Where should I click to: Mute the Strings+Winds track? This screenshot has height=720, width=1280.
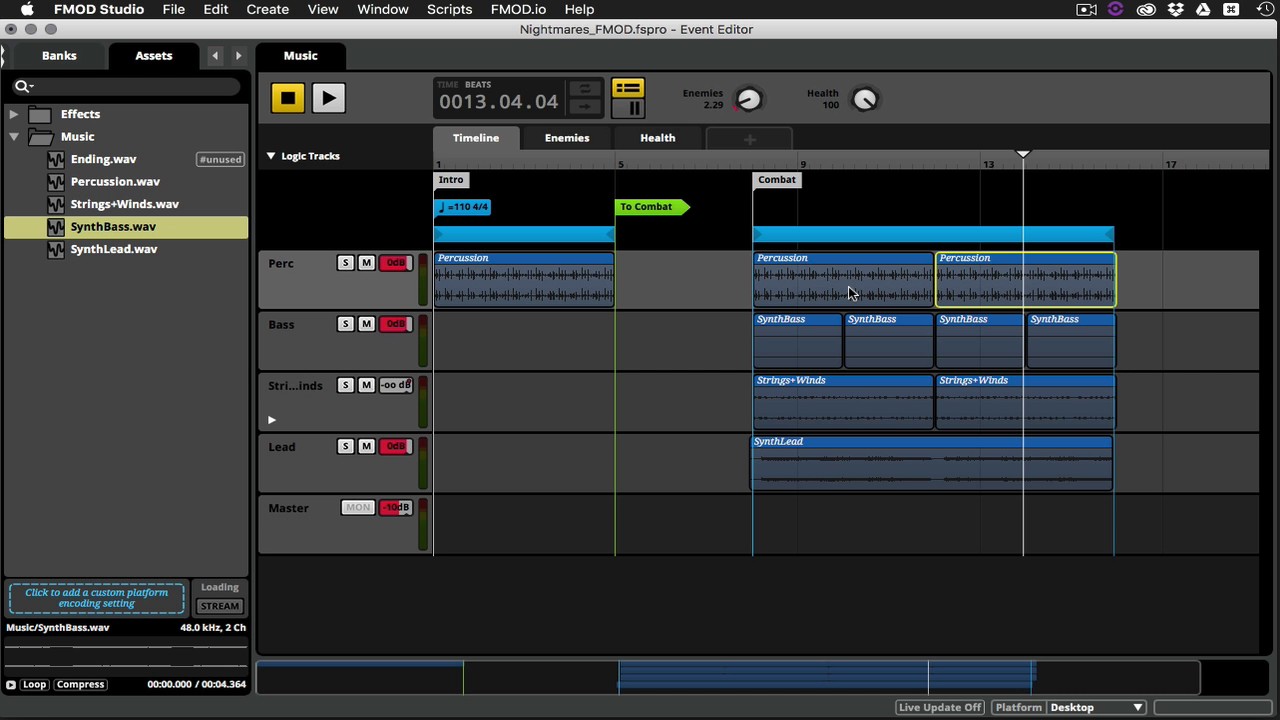(366, 385)
